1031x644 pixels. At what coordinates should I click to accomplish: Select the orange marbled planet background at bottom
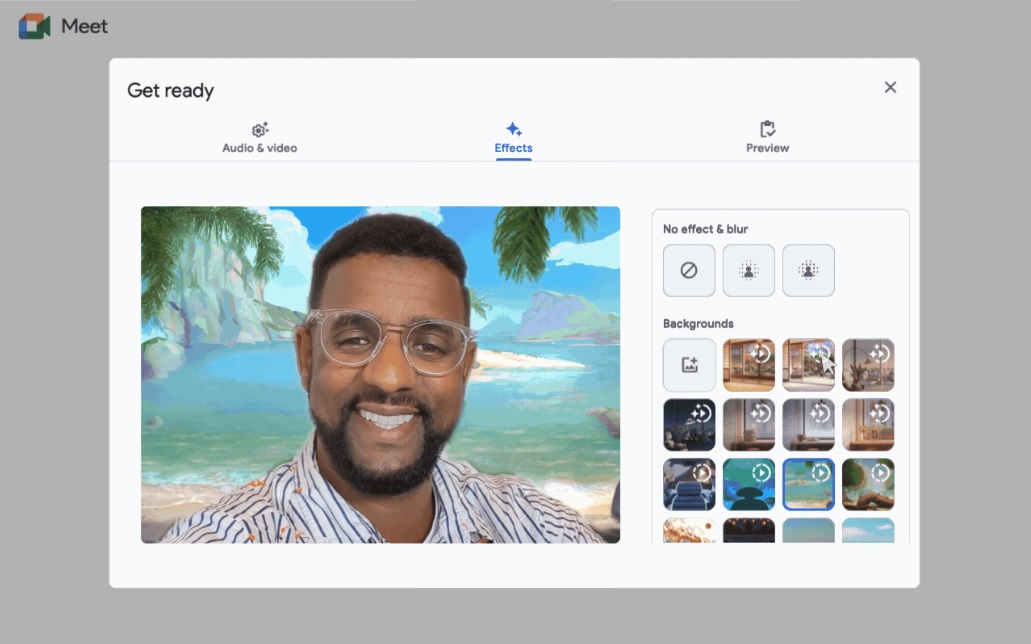coord(689,530)
